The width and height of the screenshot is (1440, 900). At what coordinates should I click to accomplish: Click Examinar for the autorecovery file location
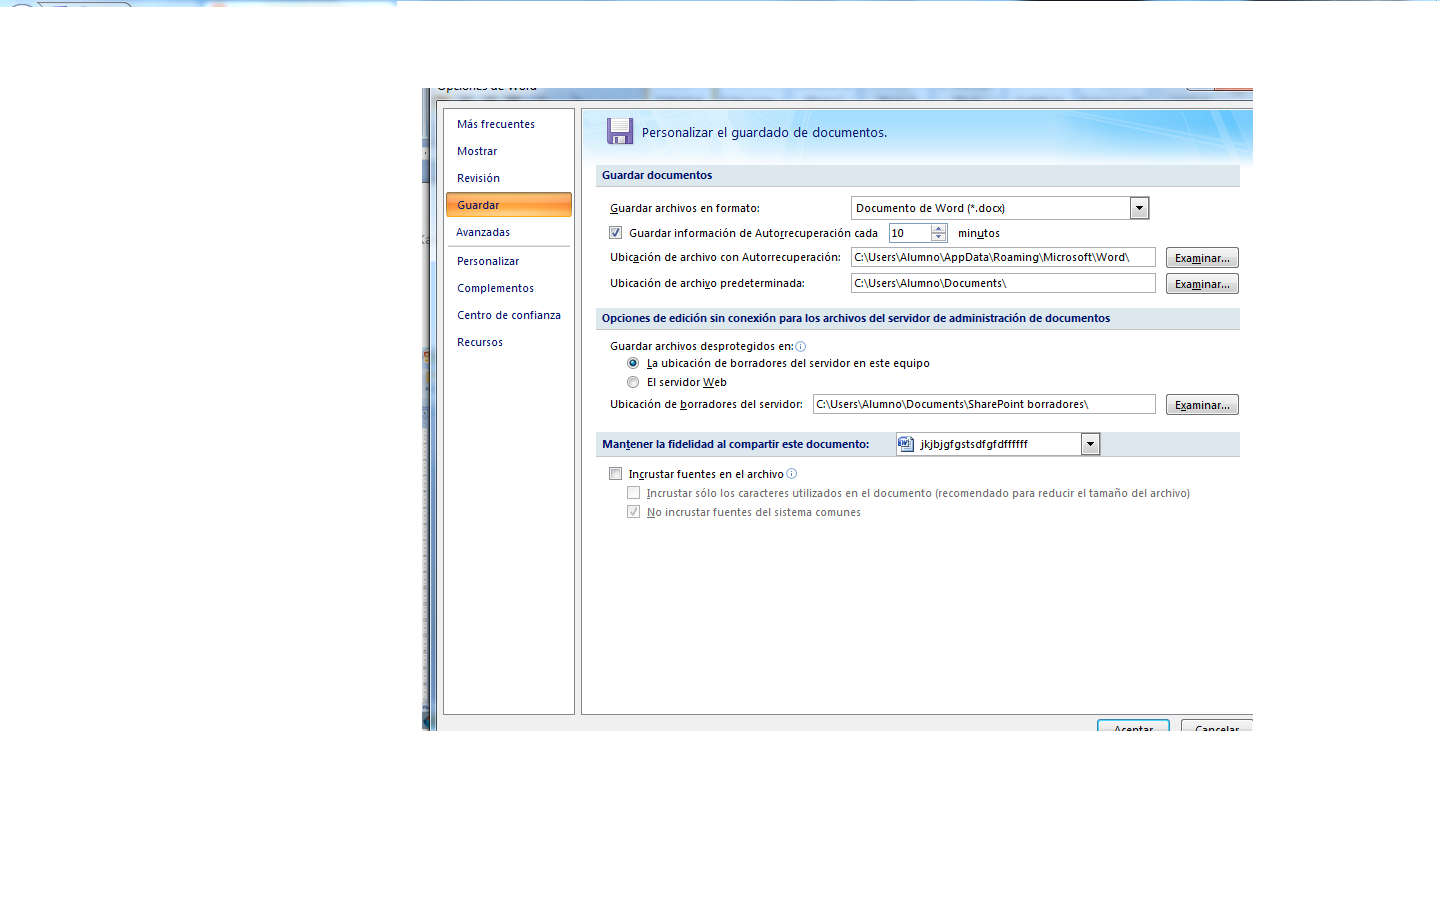point(1201,257)
